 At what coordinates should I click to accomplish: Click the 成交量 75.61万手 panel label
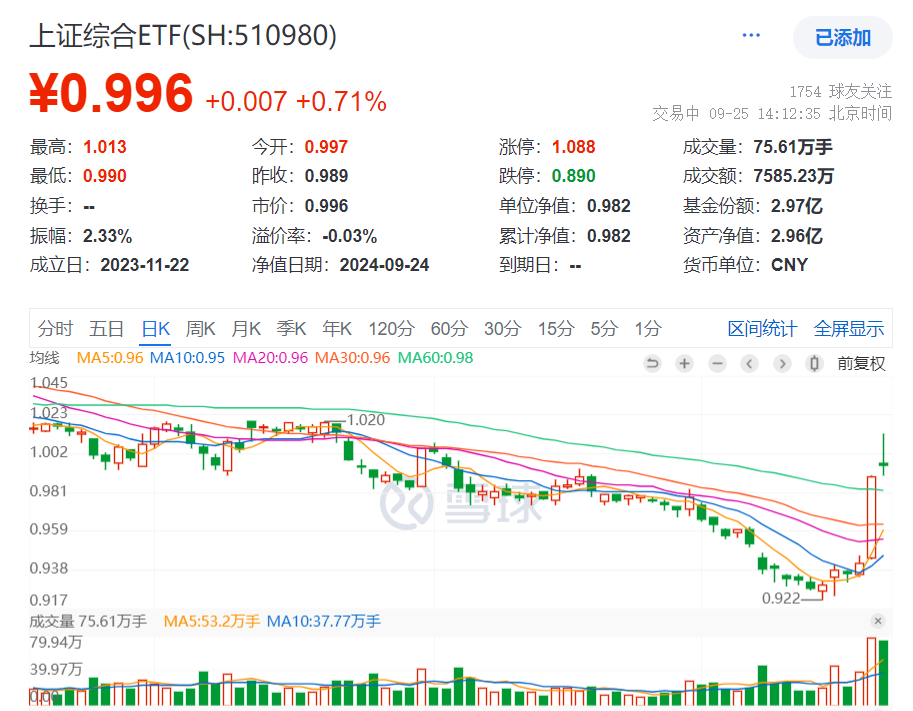pyautogui.click(x=88, y=621)
